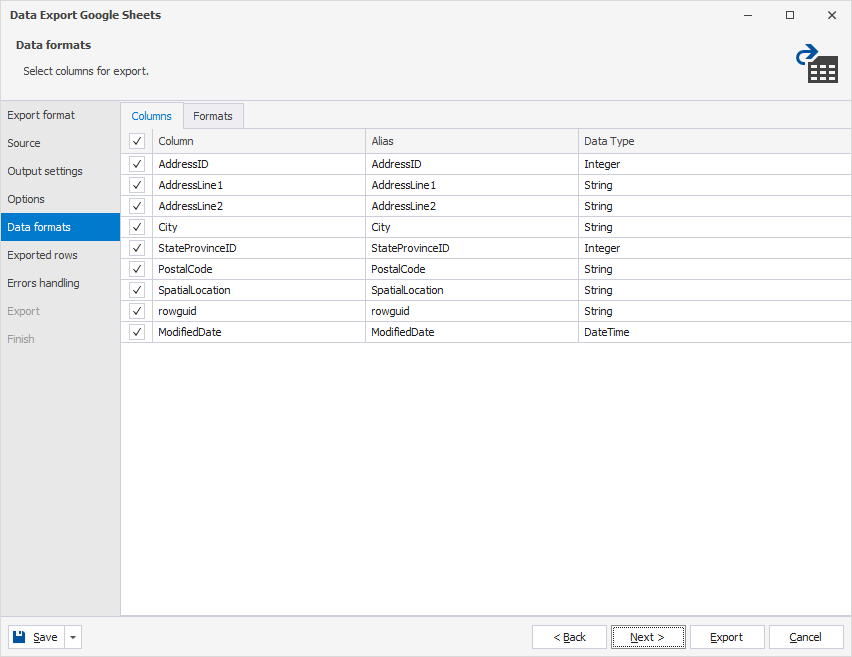Click the ModifiedDate column name cell
This screenshot has width=852, height=657.
(x=259, y=332)
